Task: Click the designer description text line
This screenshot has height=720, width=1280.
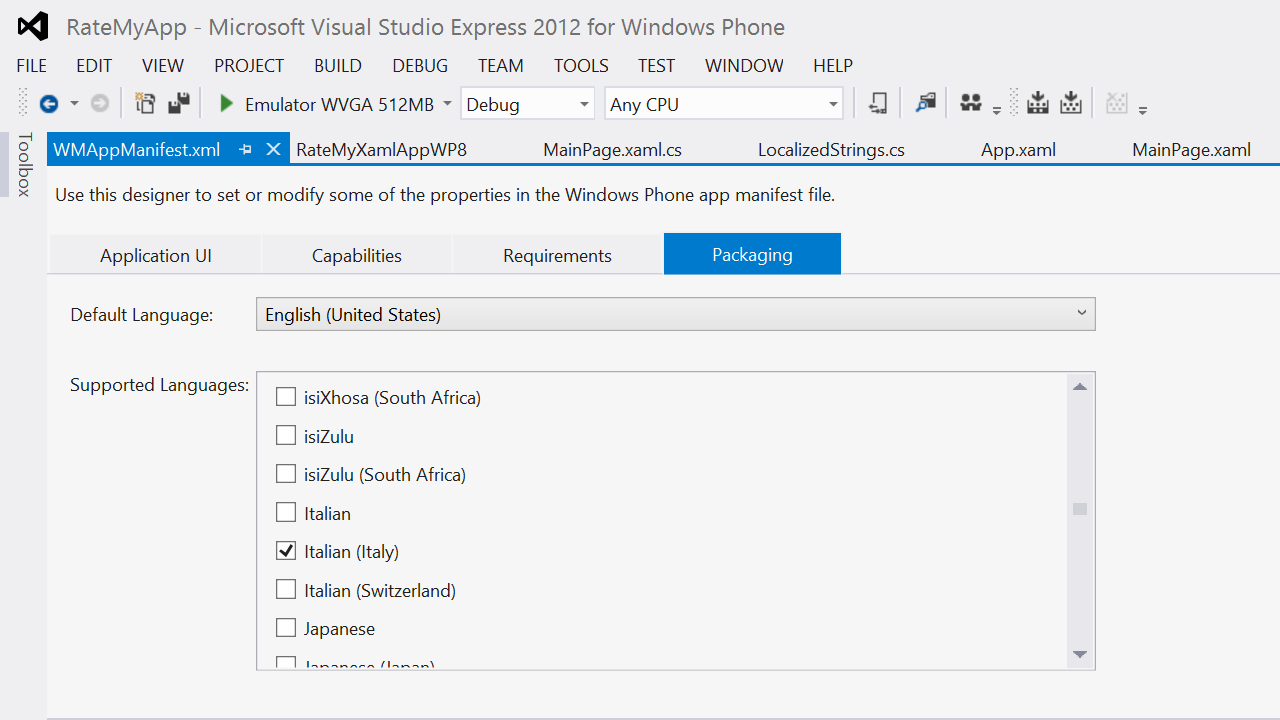Action: pyautogui.click(x=445, y=195)
